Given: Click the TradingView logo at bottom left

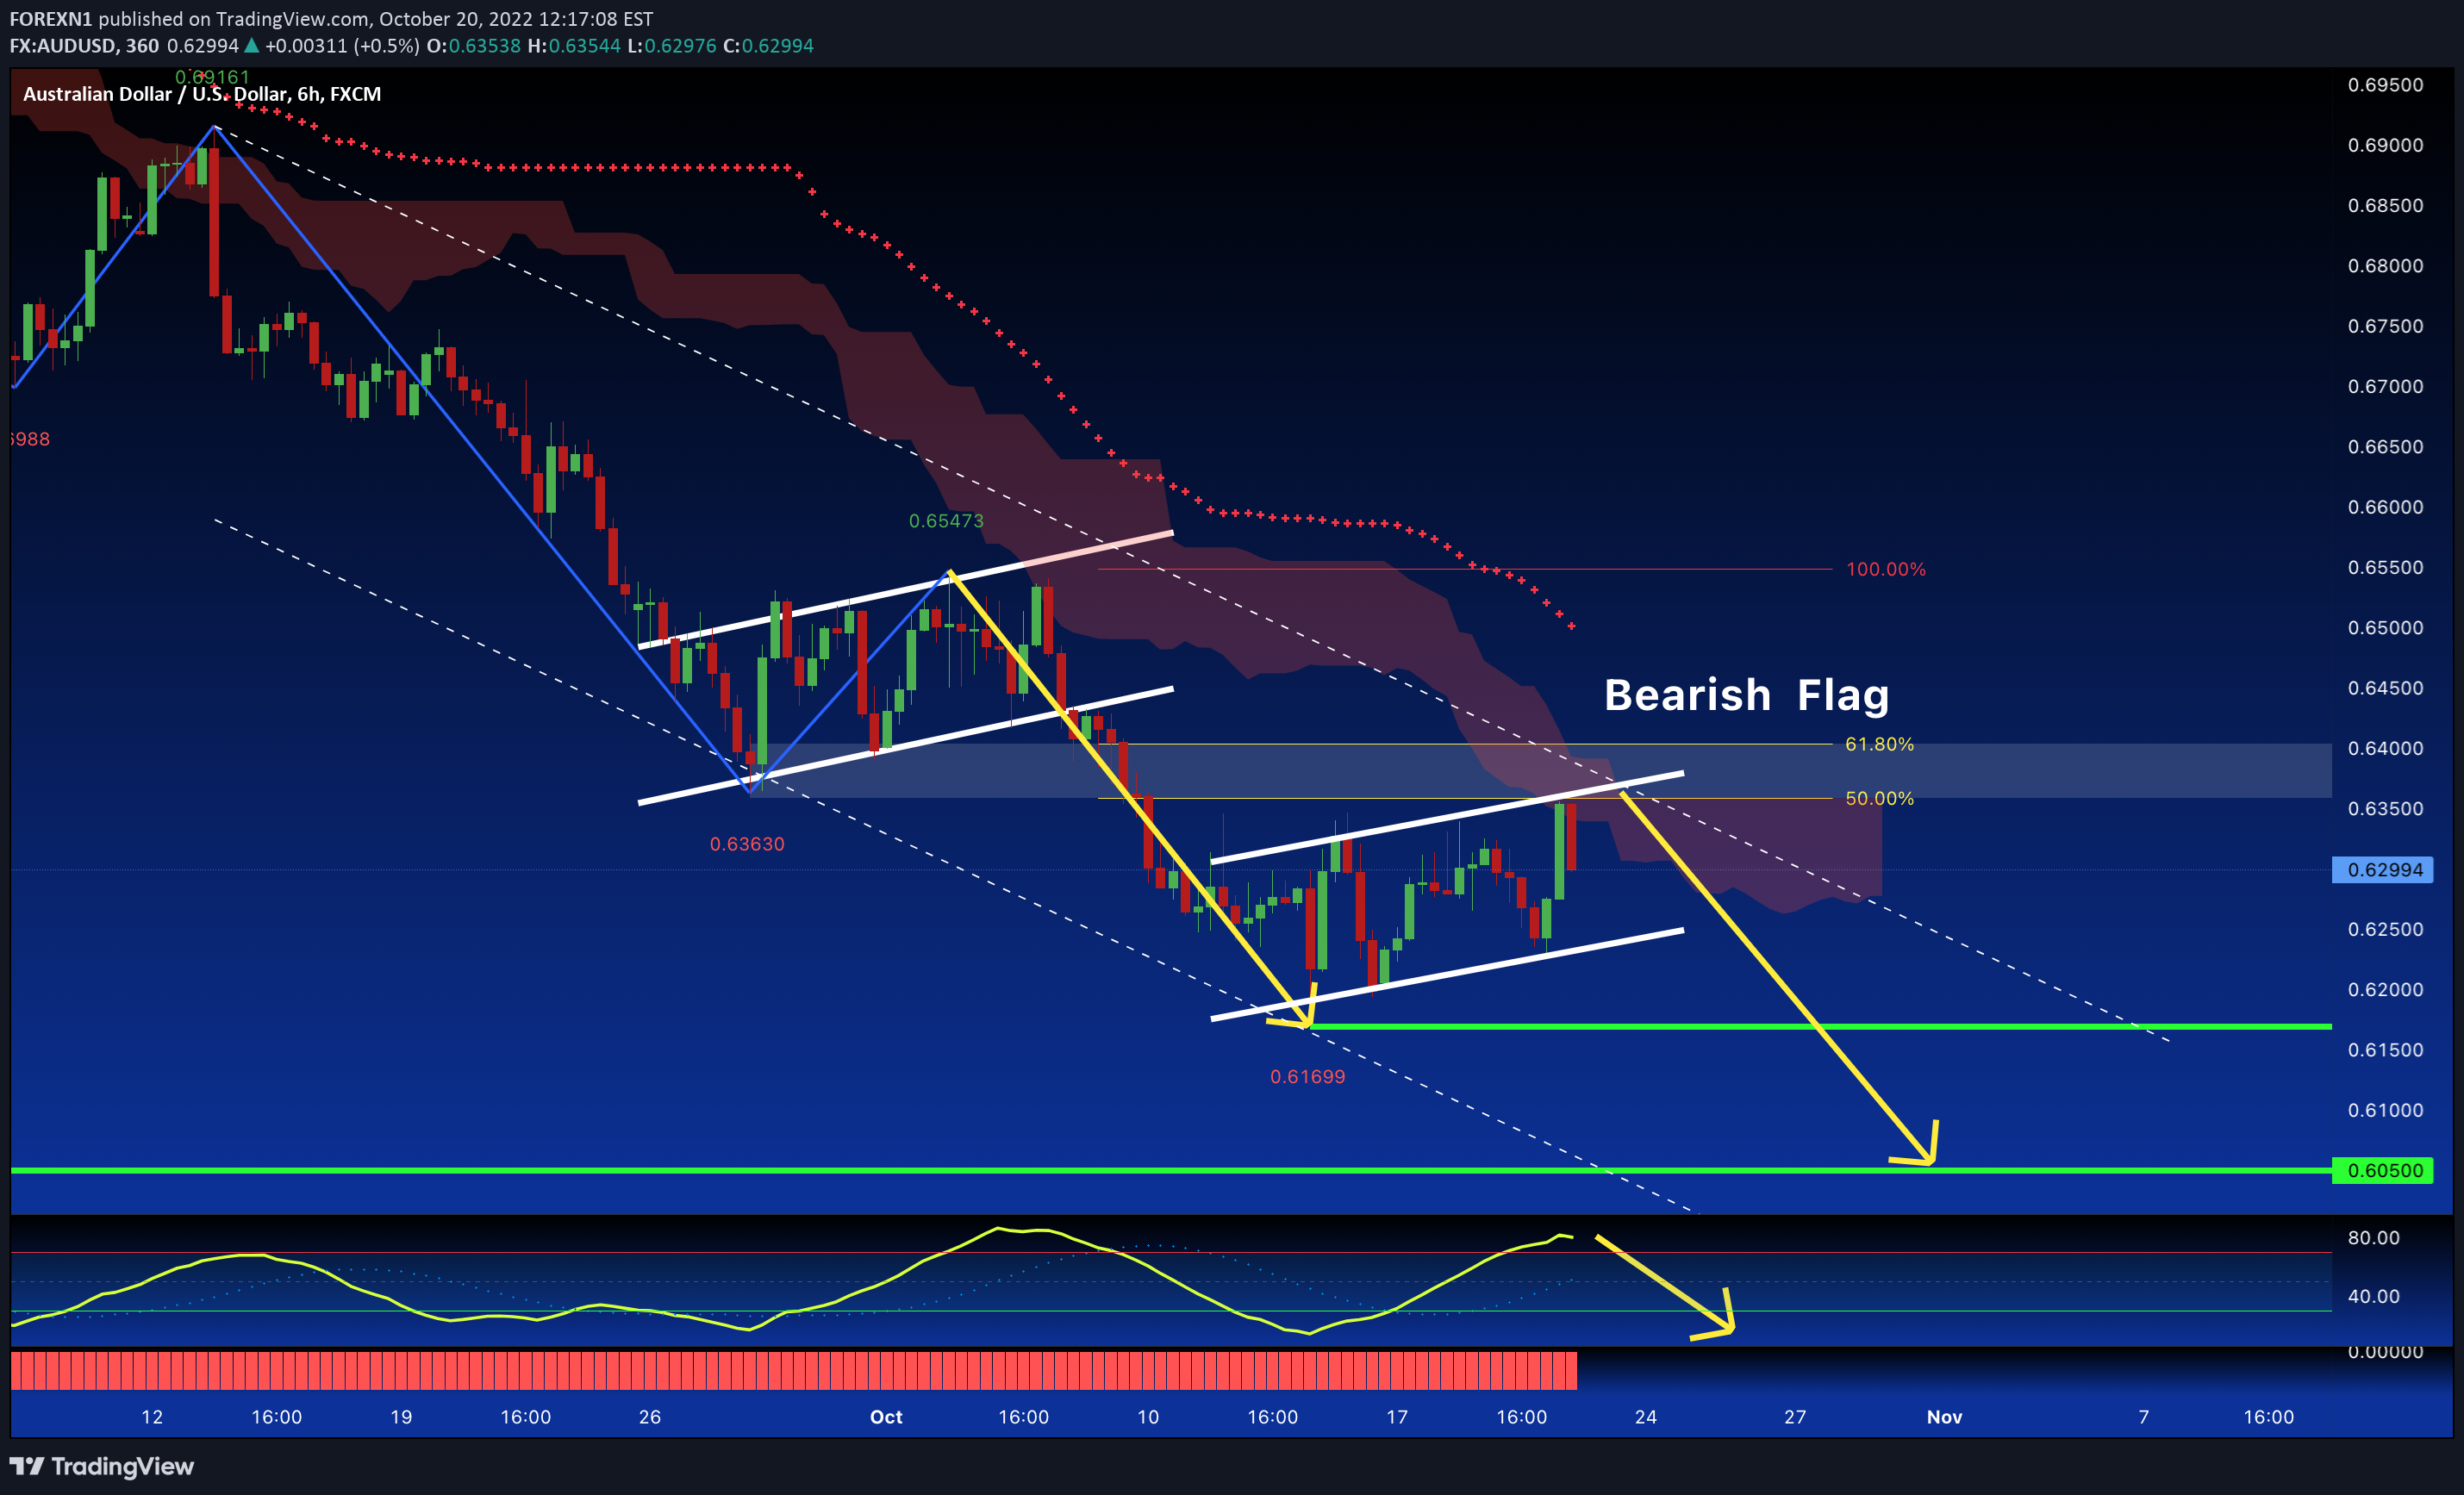Looking at the screenshot, I should [x=102, y=1466].
